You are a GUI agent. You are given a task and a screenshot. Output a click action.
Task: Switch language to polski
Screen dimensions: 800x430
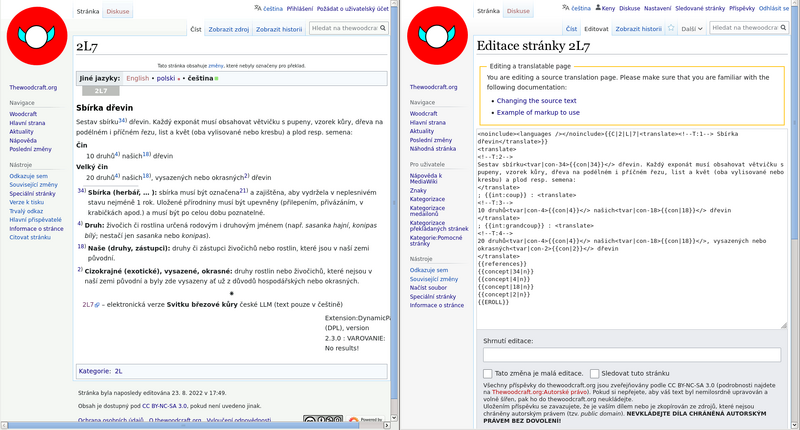click(x=166, y=78)
